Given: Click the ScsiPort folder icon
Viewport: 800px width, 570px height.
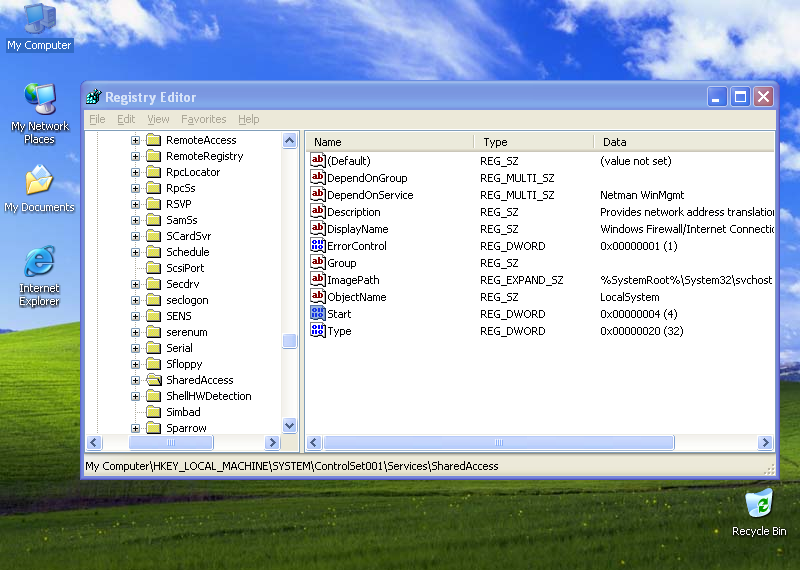Looking at the screenshot, I should point(154,268).
